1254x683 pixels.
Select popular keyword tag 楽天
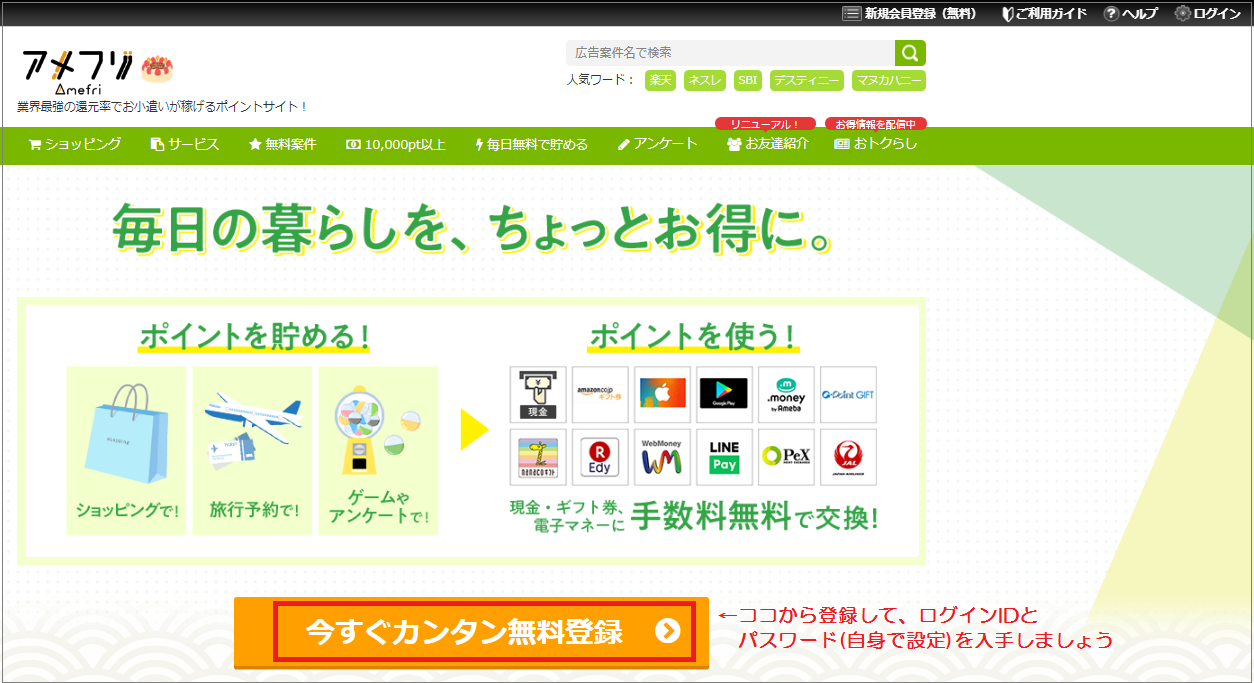660,81
